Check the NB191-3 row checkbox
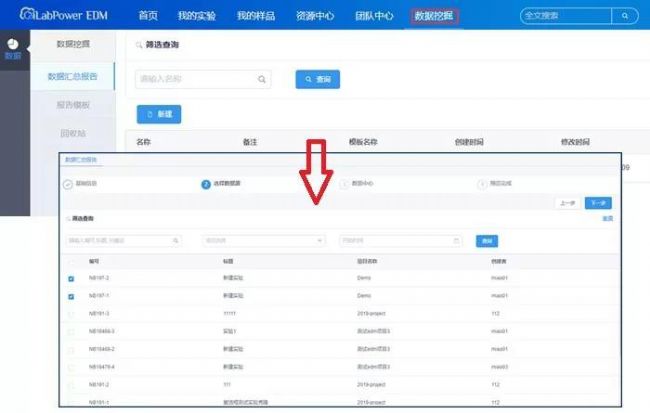The height and width of the screenshot is (413, 650). coord(70,313)
